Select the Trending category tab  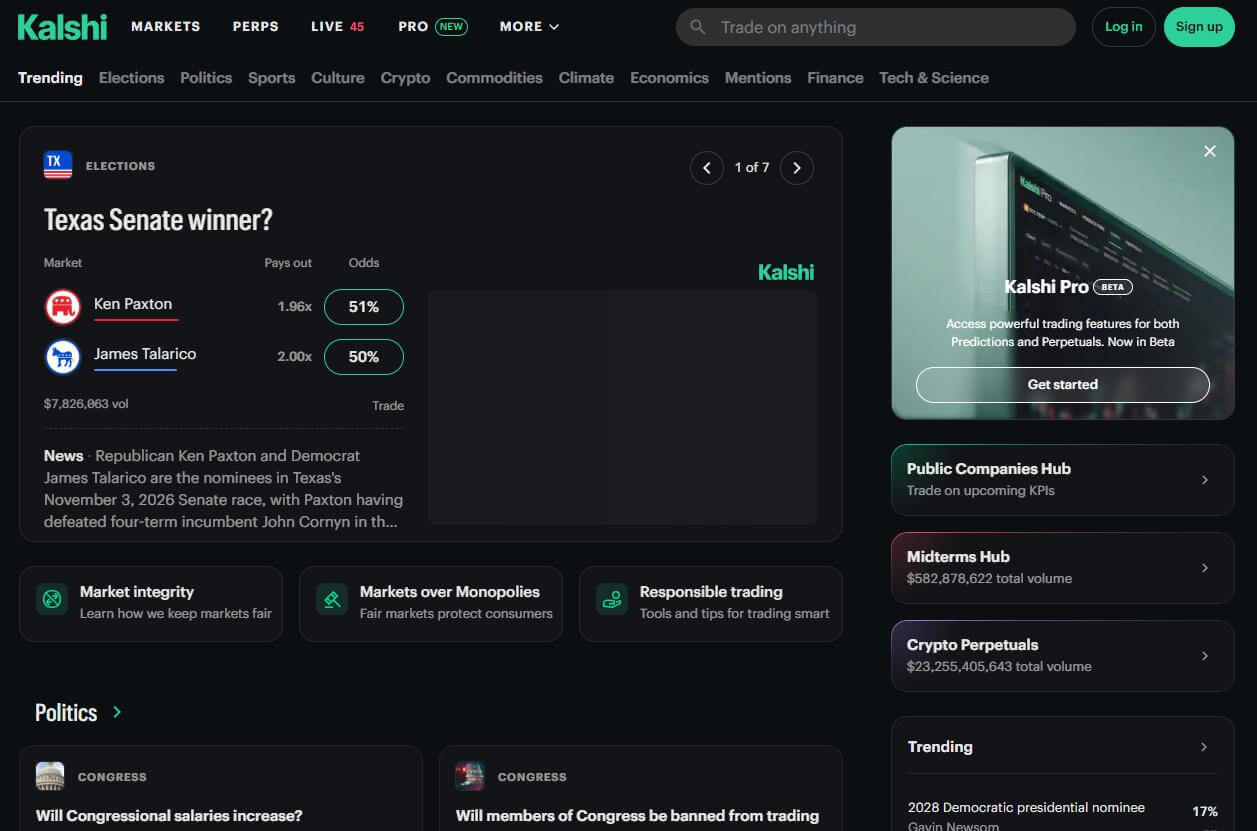coord(50,78)
